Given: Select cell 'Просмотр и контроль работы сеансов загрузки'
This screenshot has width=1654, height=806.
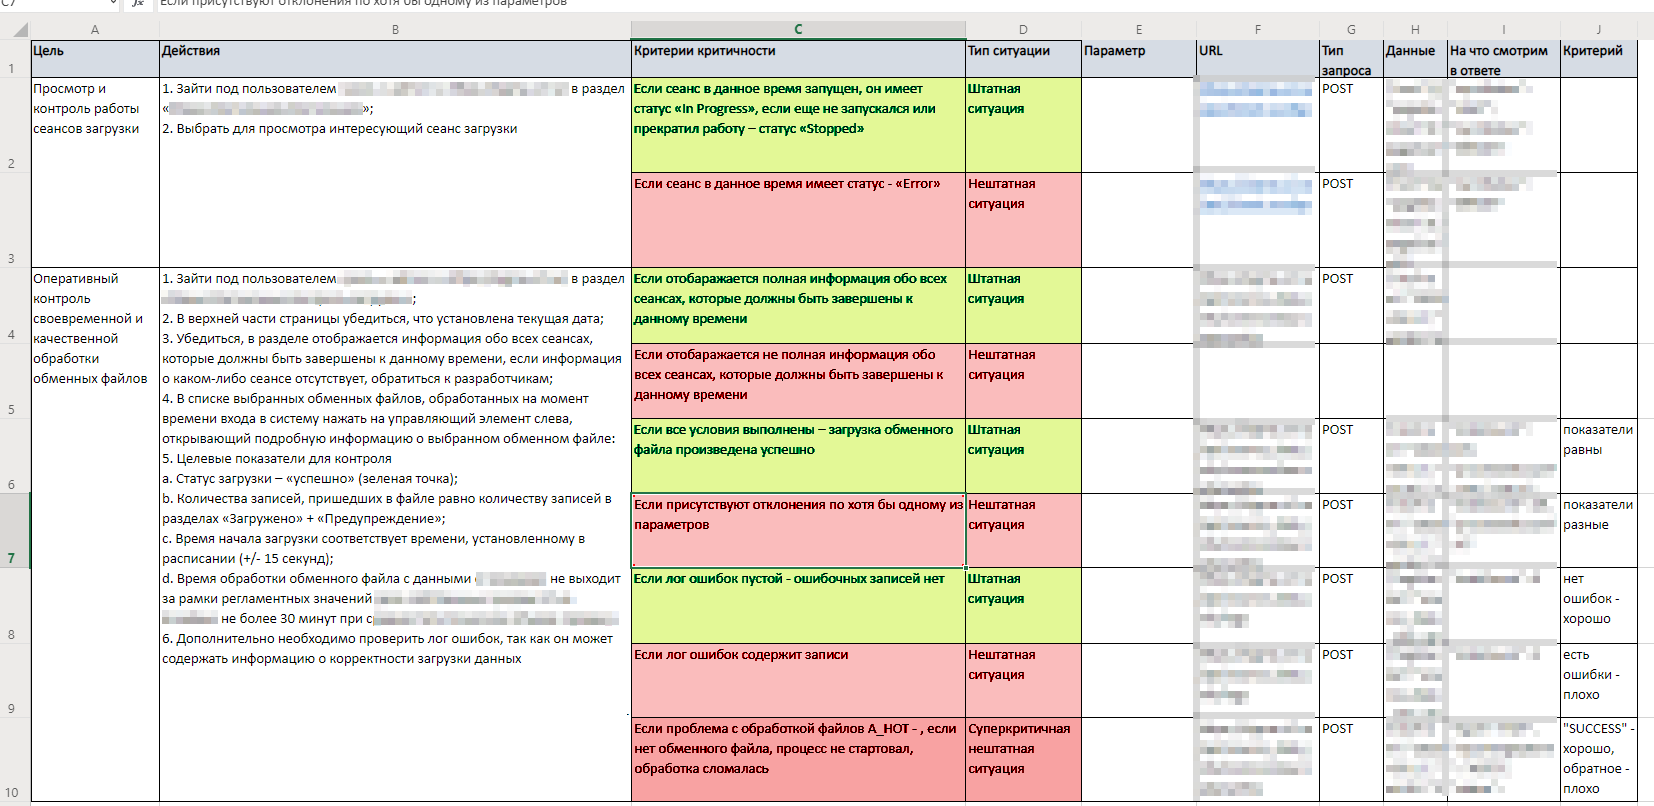Looking at the screenshot, I should click(95, 172).
